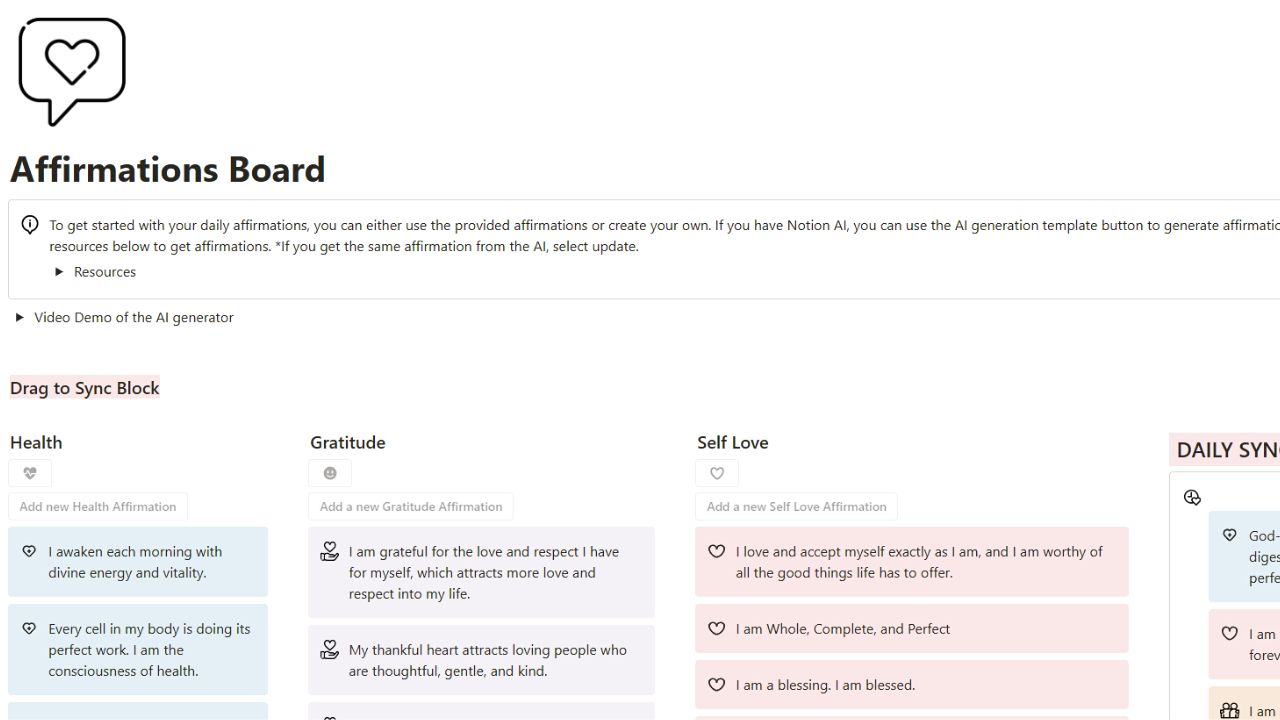Click the Health heartbeat icon button
1280x720 pixels.
click(x=30, y=473)
